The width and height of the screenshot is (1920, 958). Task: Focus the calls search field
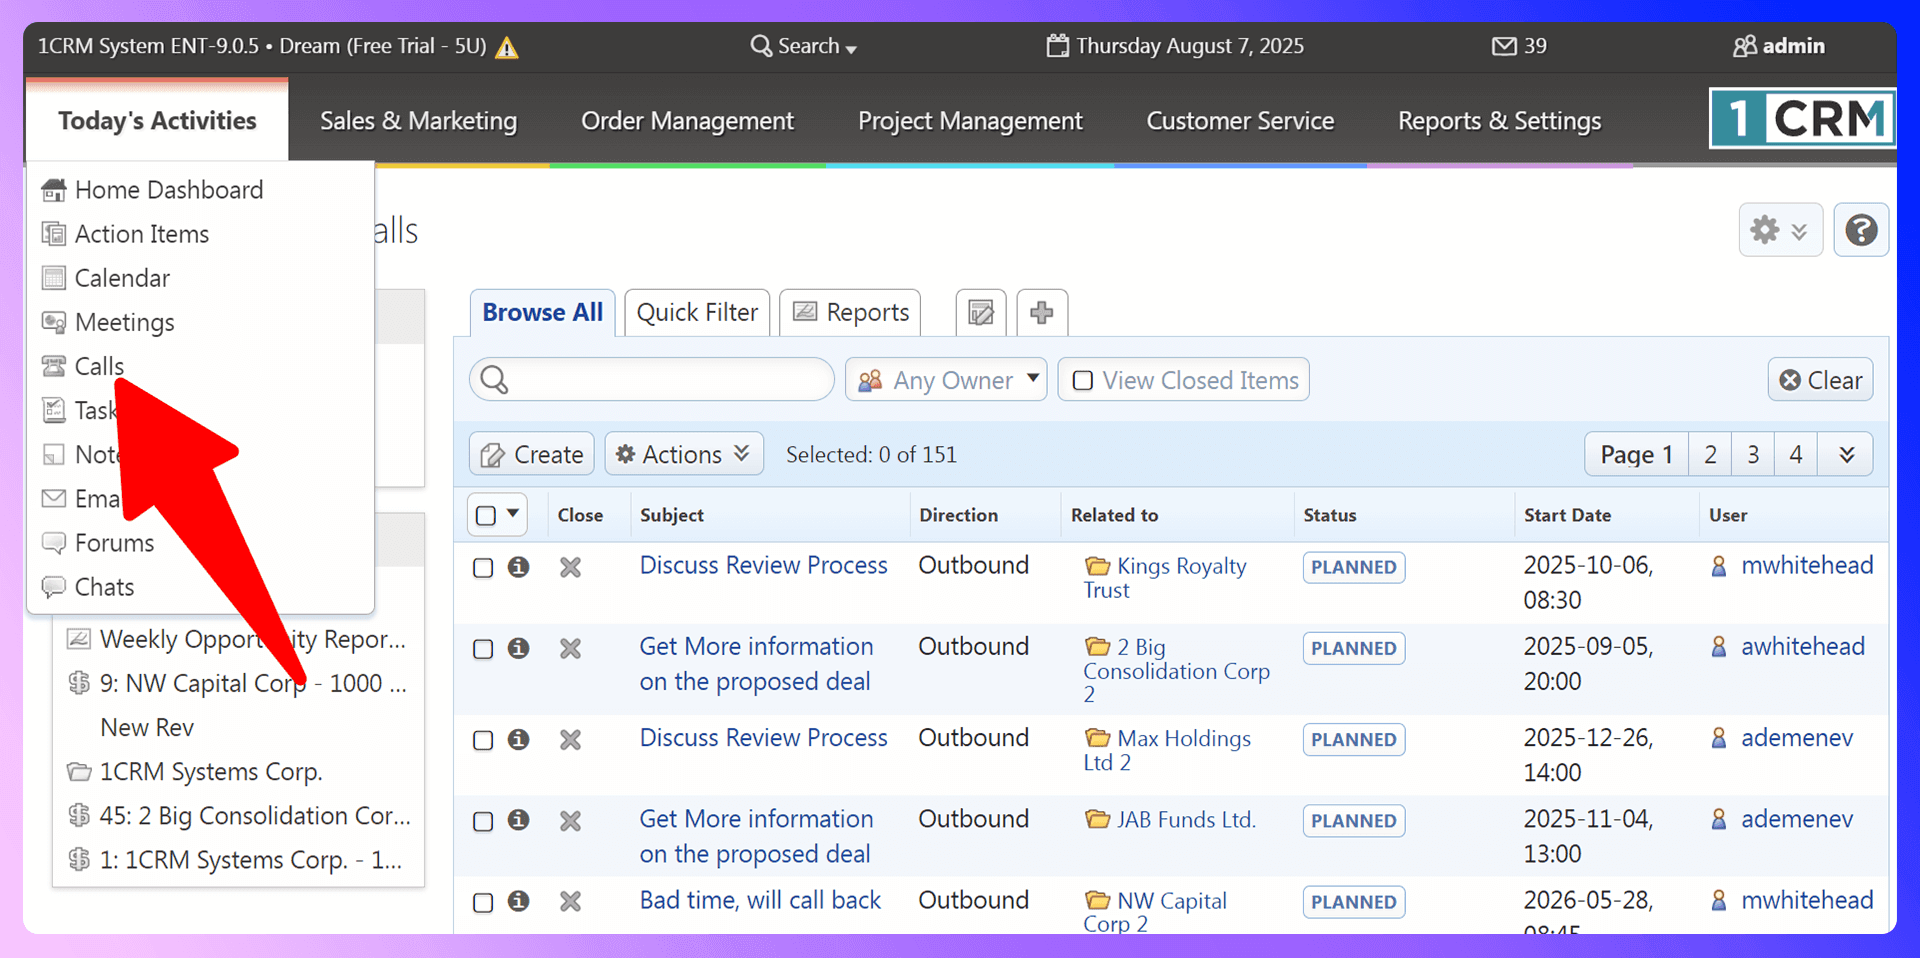(x=652, y=380)
